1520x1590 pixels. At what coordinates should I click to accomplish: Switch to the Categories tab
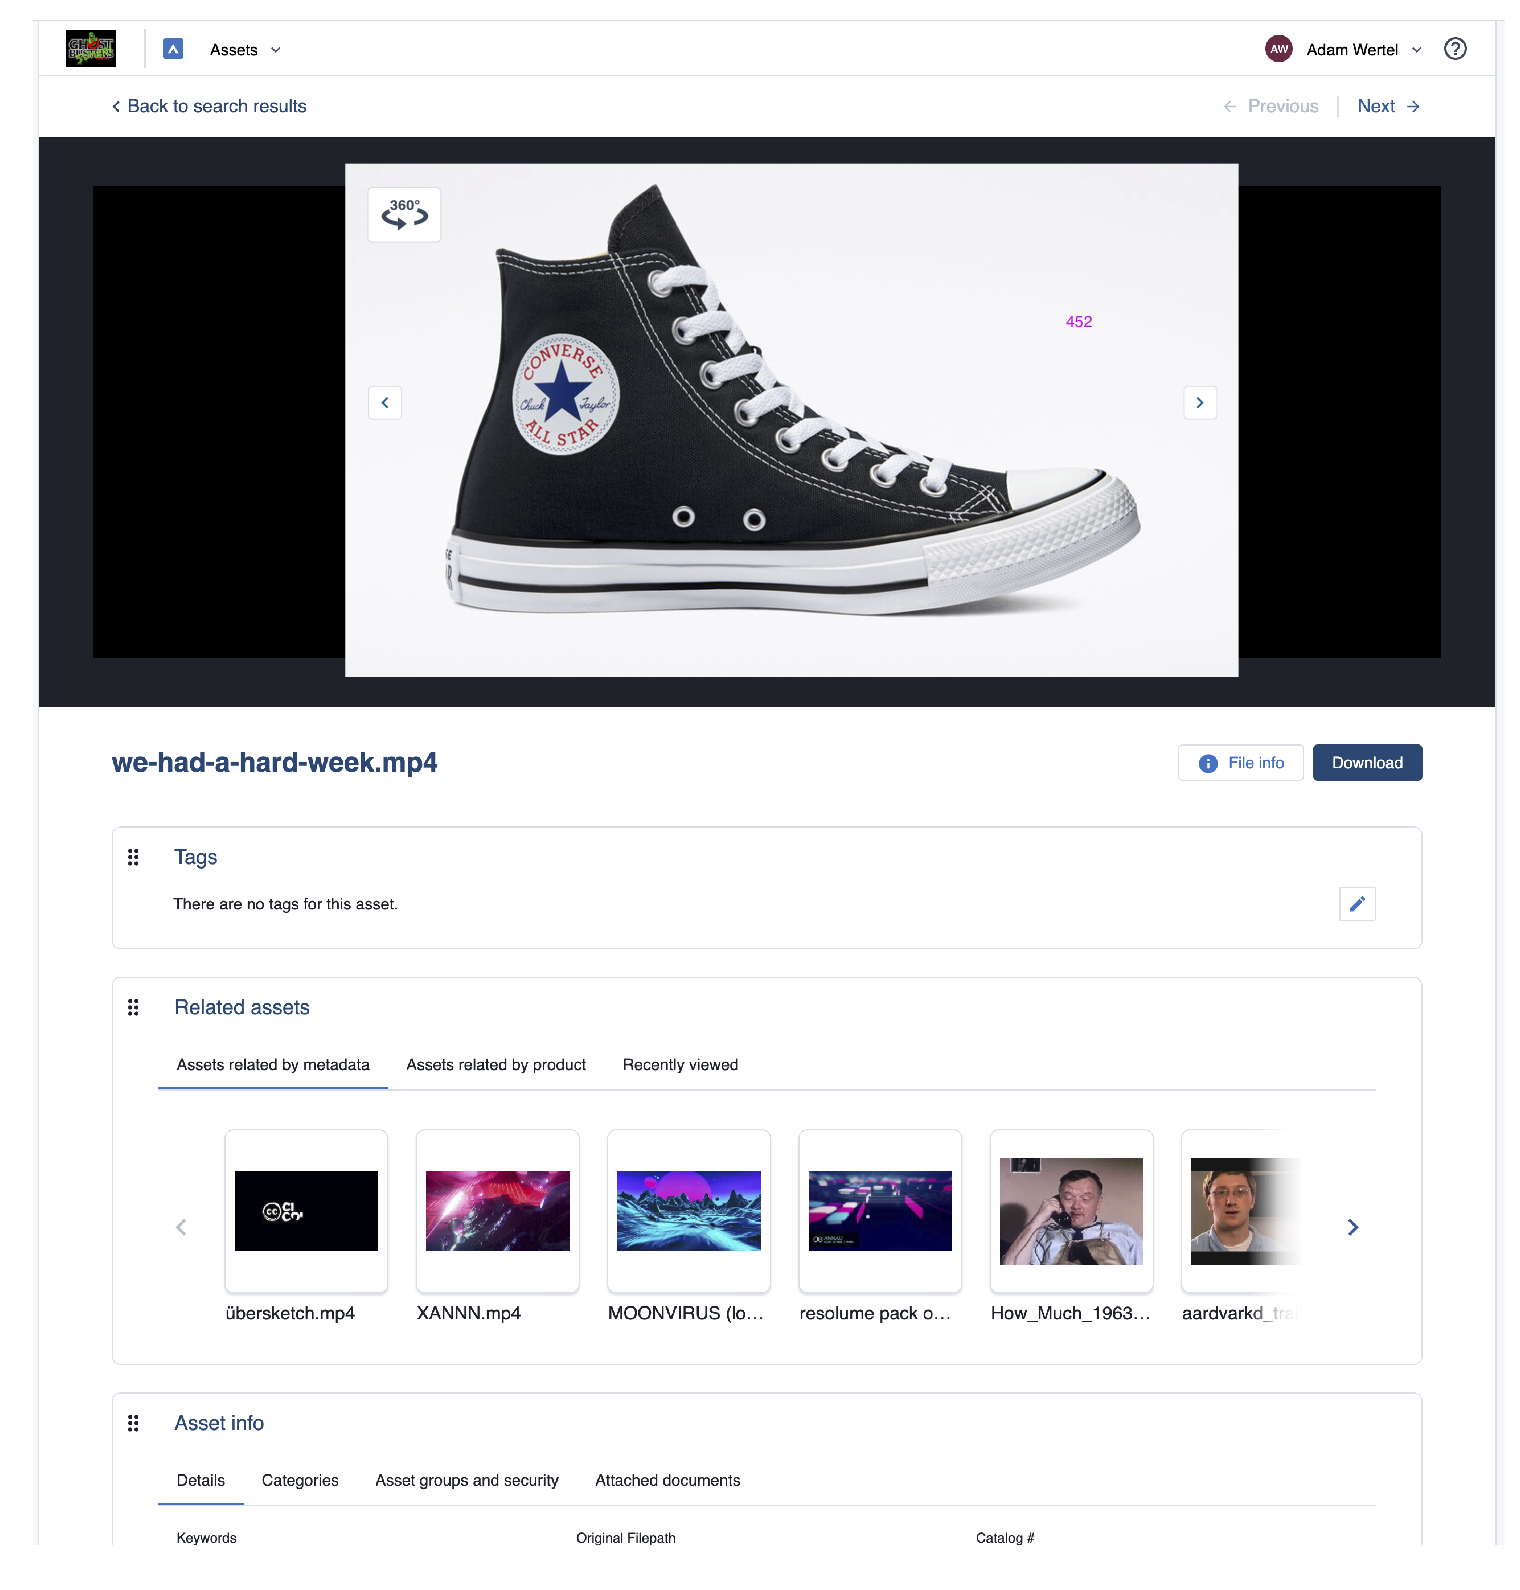(x=300, y=1481)
